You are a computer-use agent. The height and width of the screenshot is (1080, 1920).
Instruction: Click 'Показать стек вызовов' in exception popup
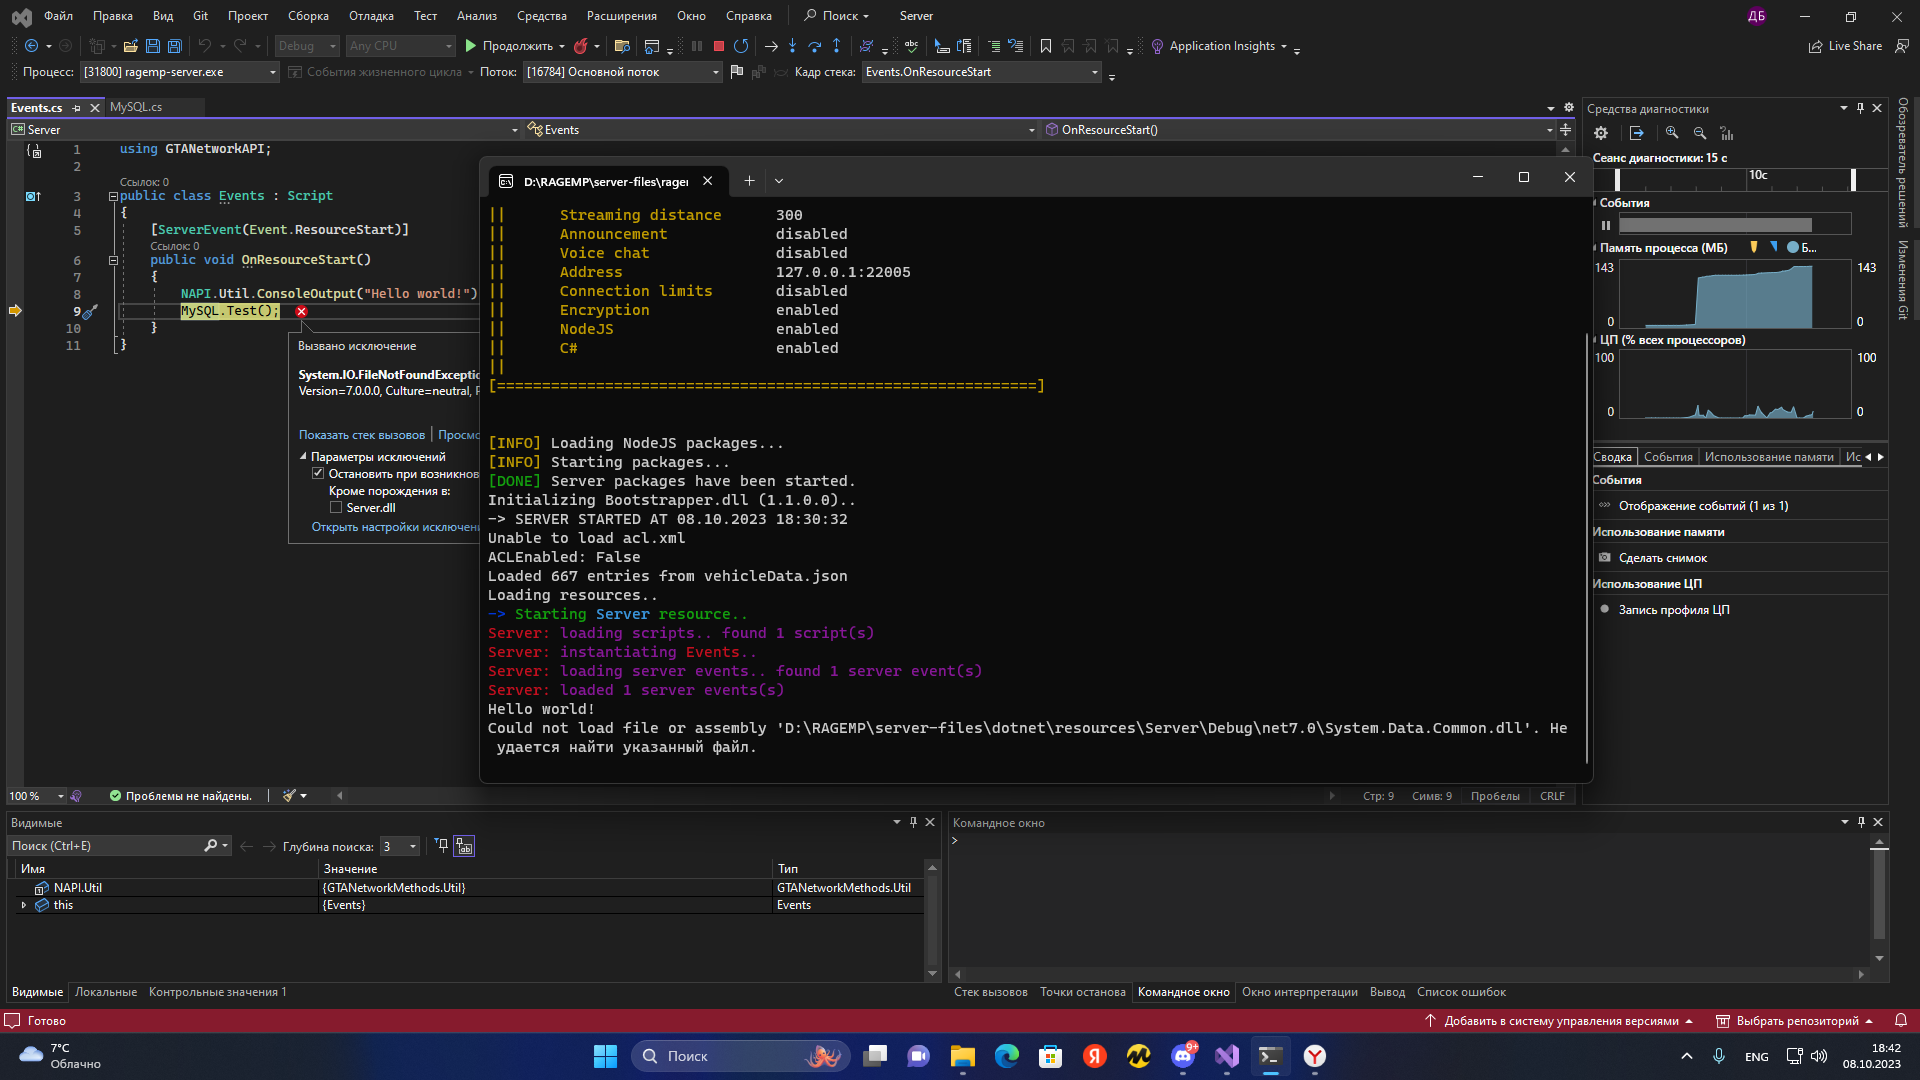click(x=360, y=434)
